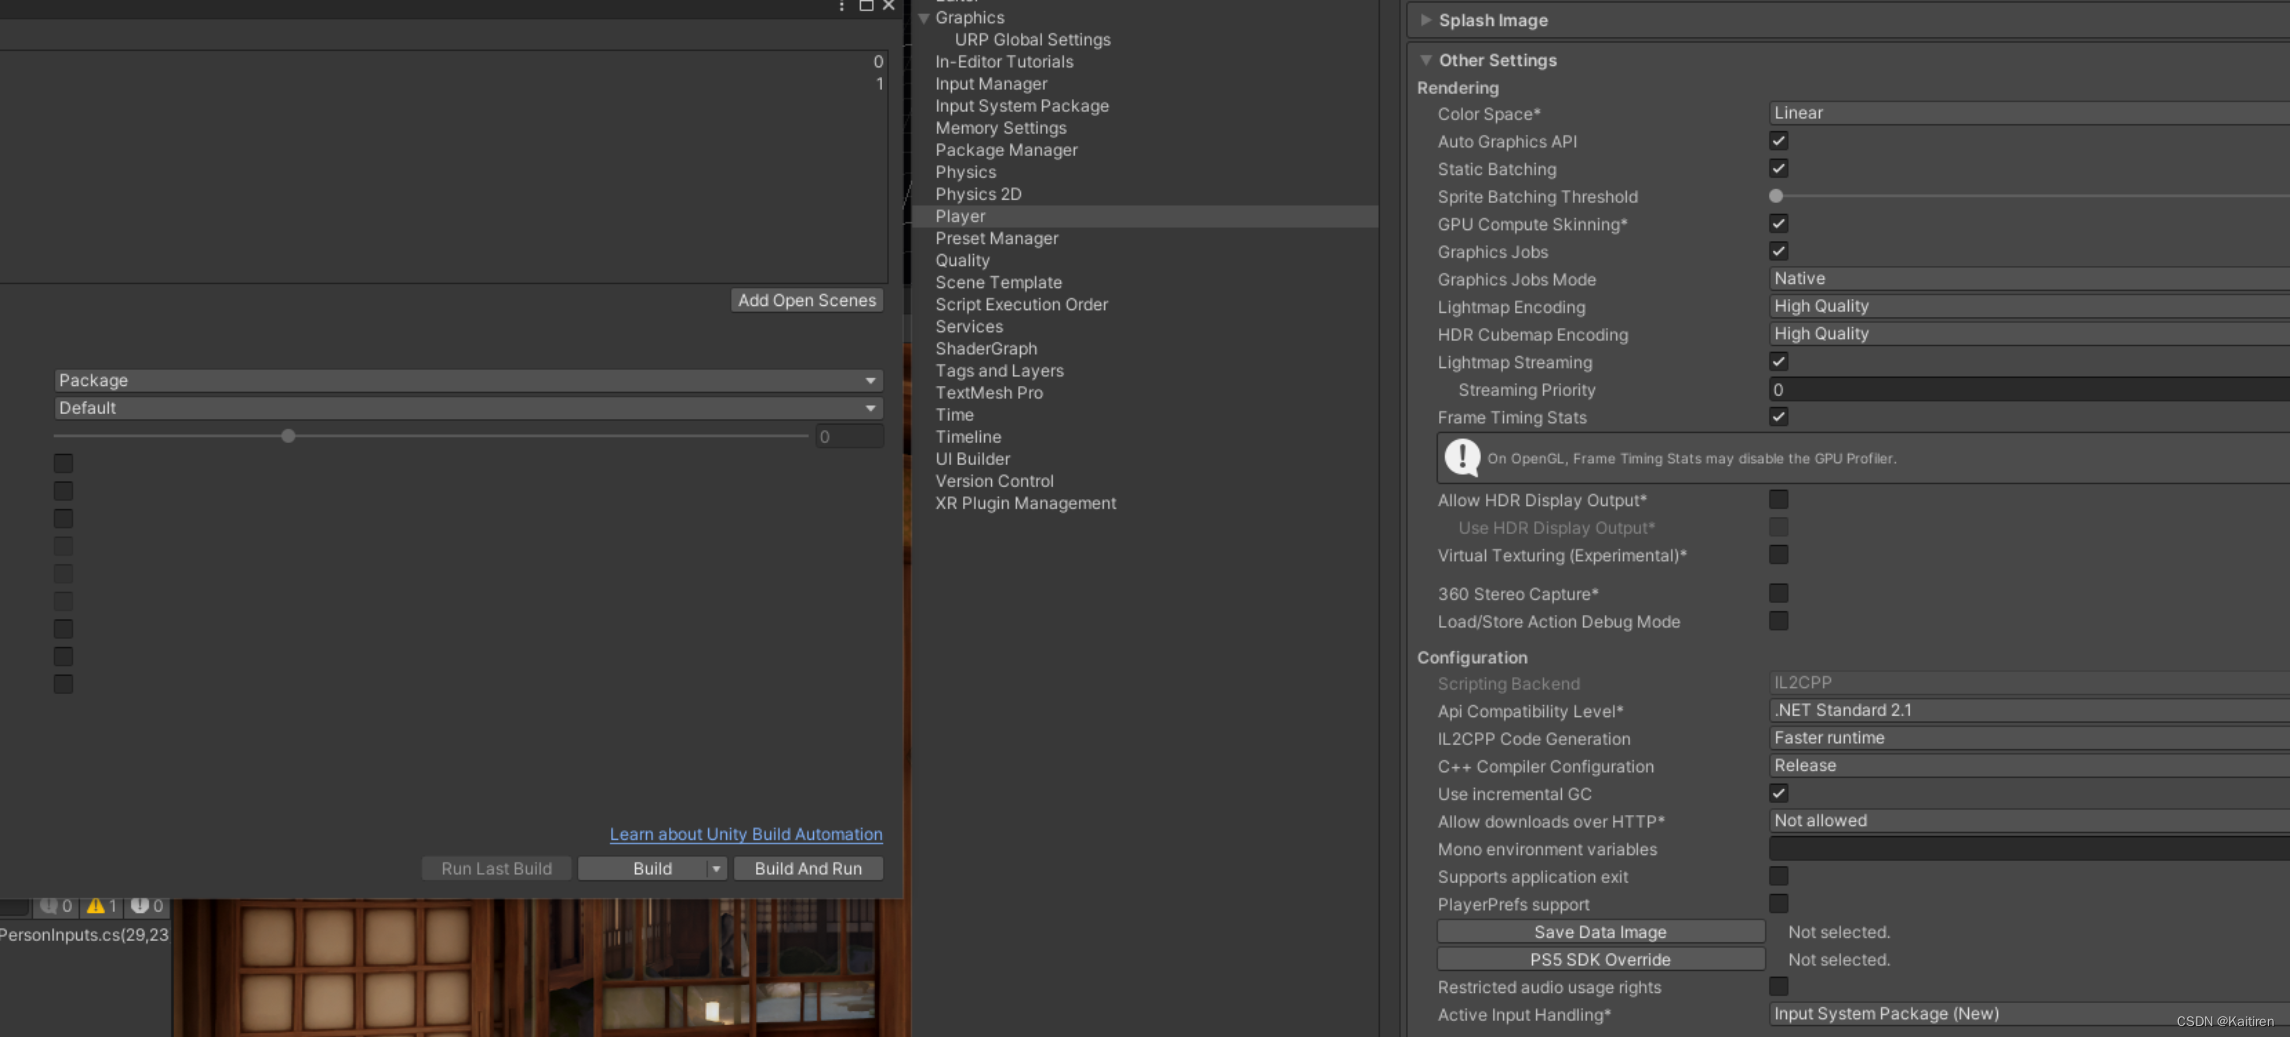Toggle Use incremental GC checkbox
Screen dimensions: 2290x1037
point(1778,794)
